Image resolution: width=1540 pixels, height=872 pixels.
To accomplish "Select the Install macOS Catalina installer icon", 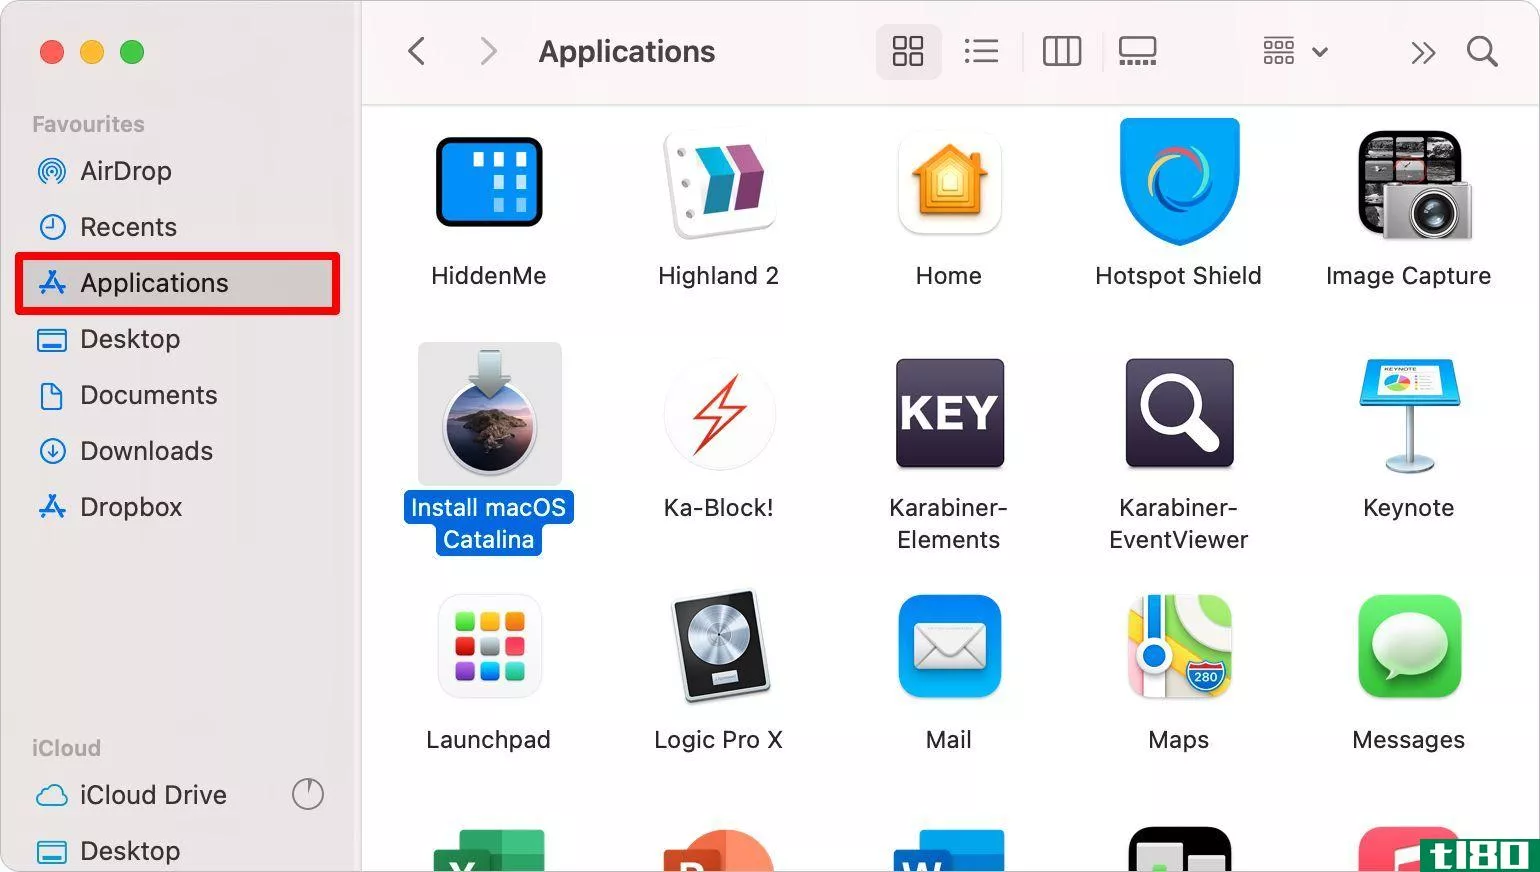I will point(490,414).
